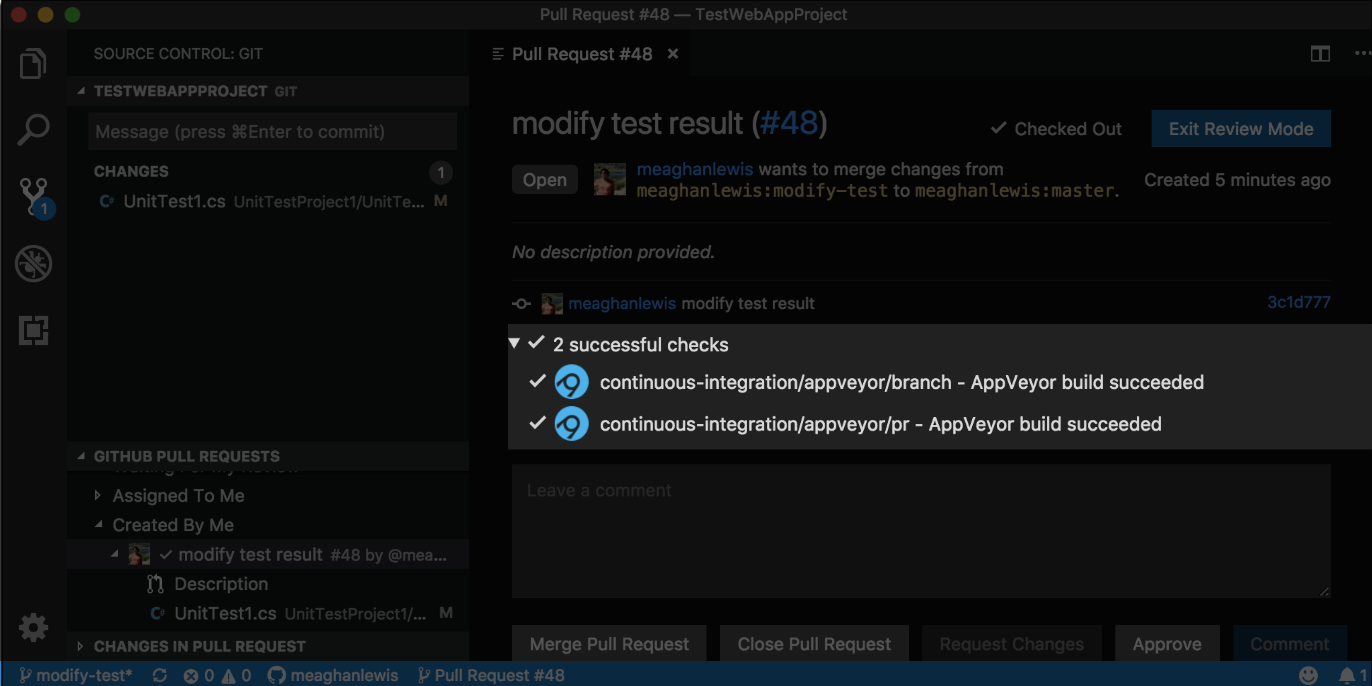
Task: Select the Pull Request #48 tab
Action: click(581, 54)
